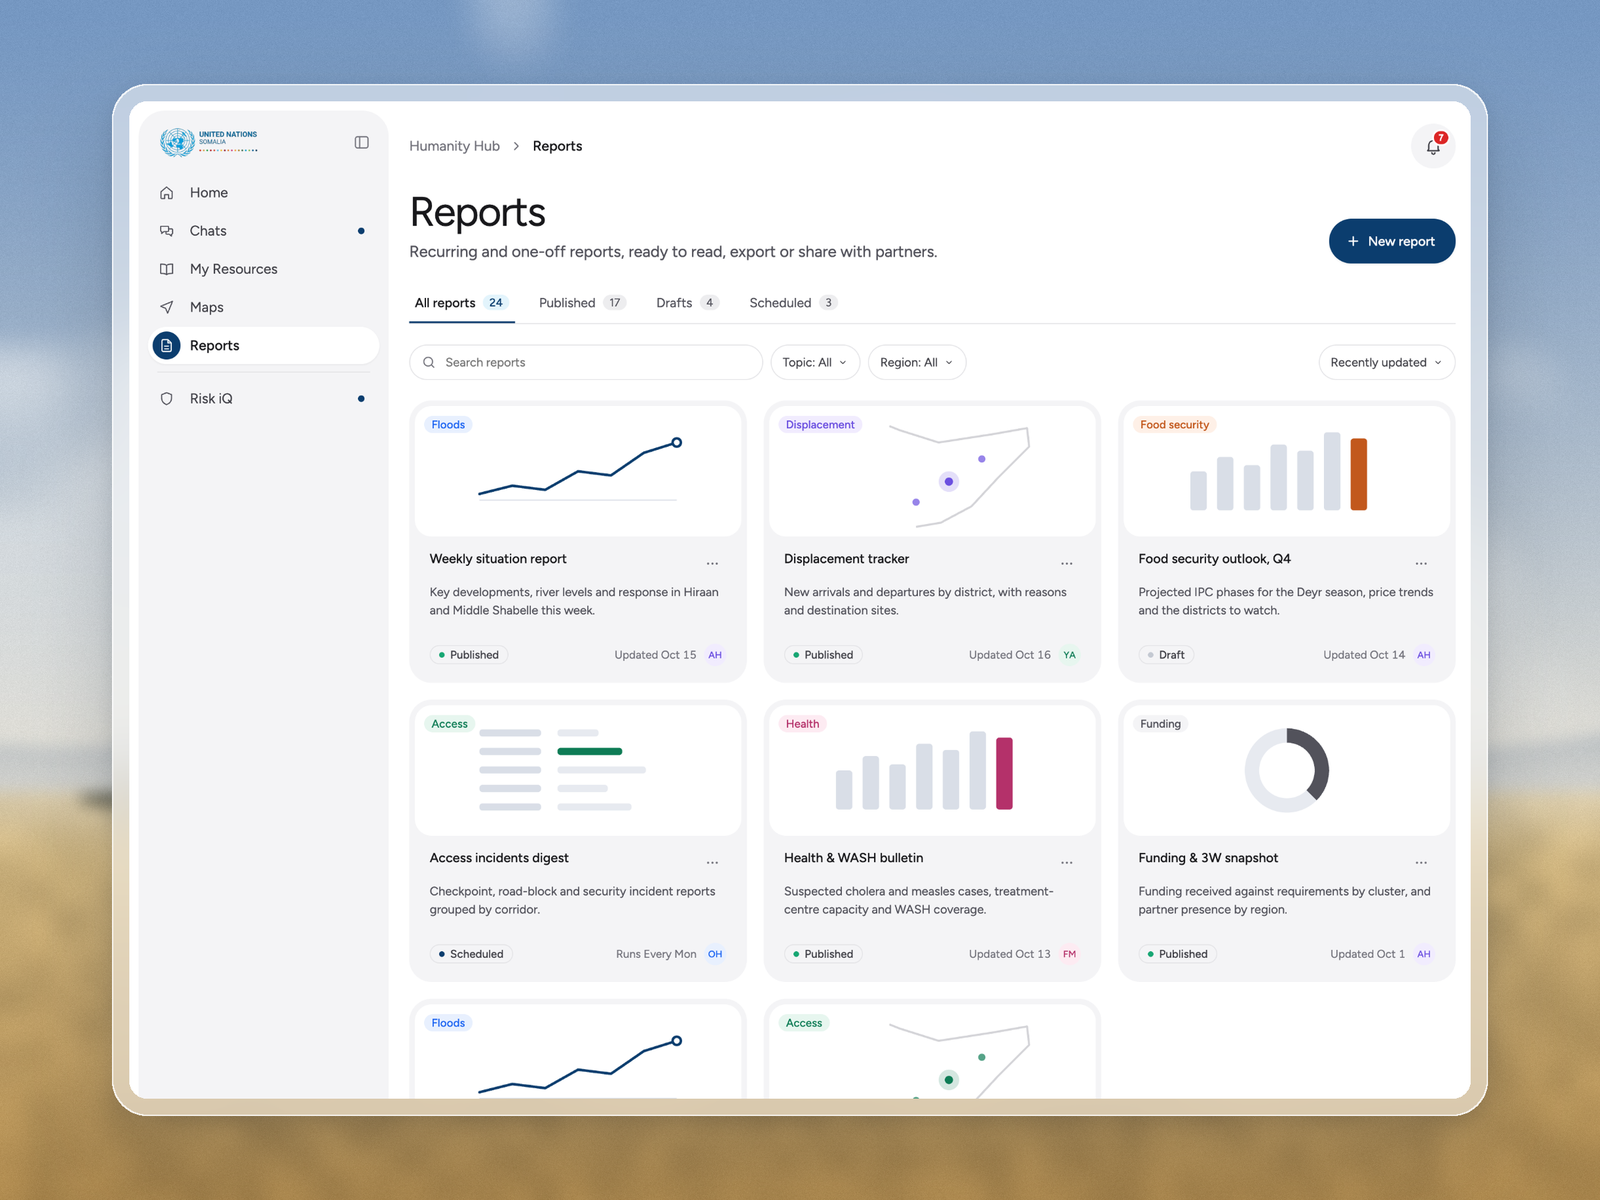Open My Resources in the sidebar
1600x1200 pixels.
[264, 269]
